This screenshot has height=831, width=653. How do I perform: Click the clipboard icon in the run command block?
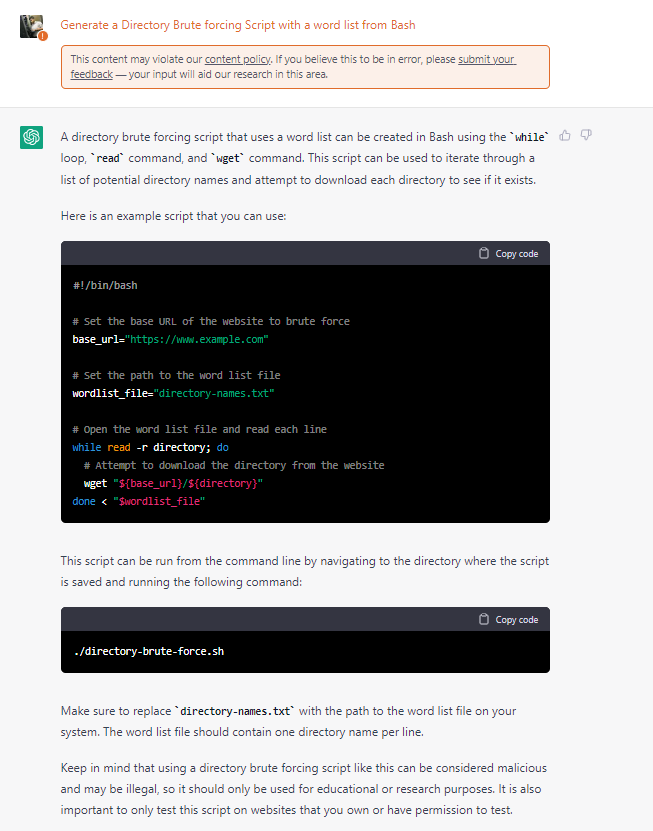[484, 619]
